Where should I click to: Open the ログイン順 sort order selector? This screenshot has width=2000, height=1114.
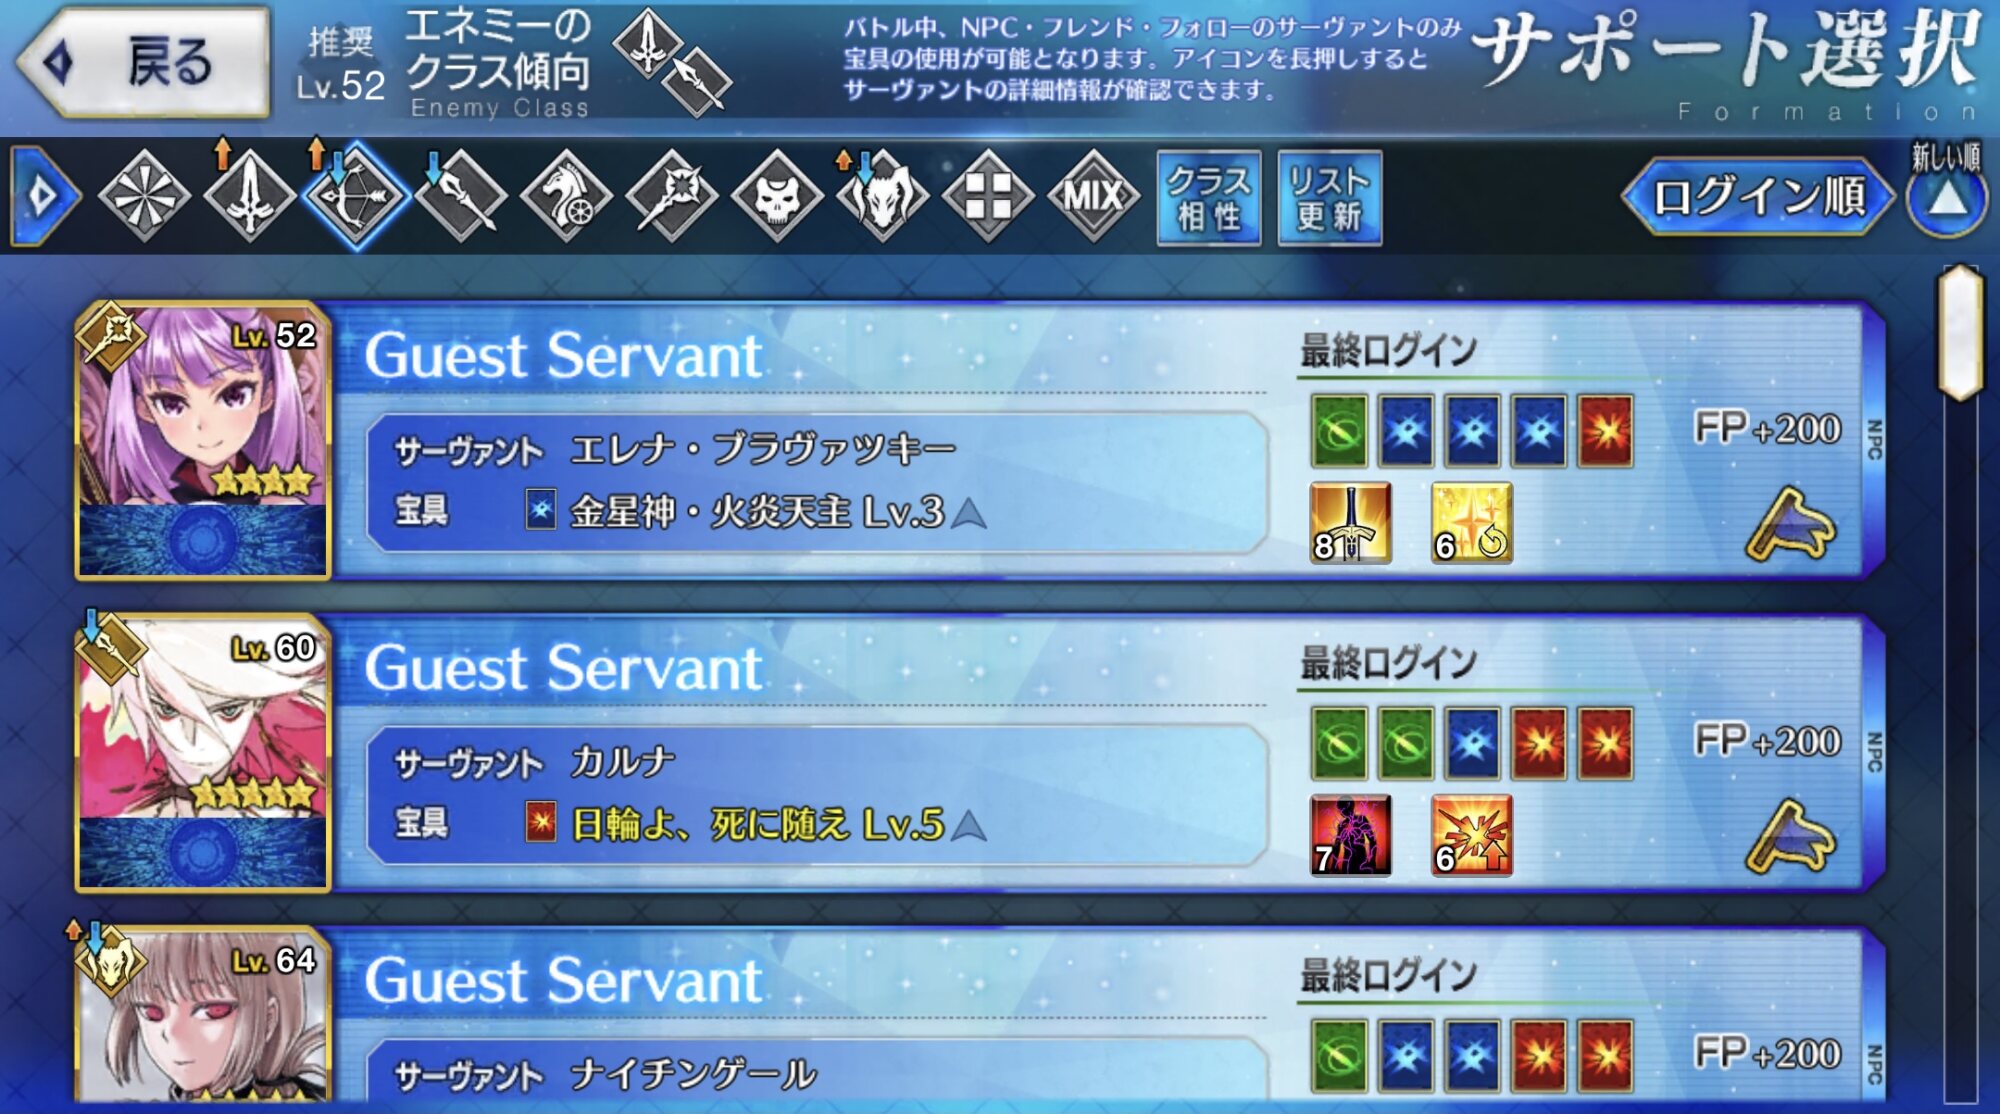click(1758, 197)
